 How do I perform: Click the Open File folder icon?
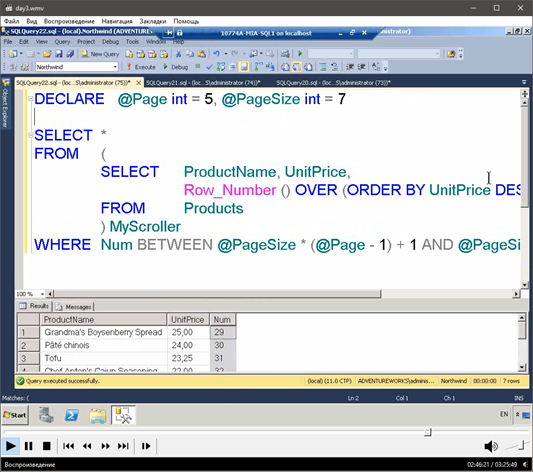click(x=47, y=54)
